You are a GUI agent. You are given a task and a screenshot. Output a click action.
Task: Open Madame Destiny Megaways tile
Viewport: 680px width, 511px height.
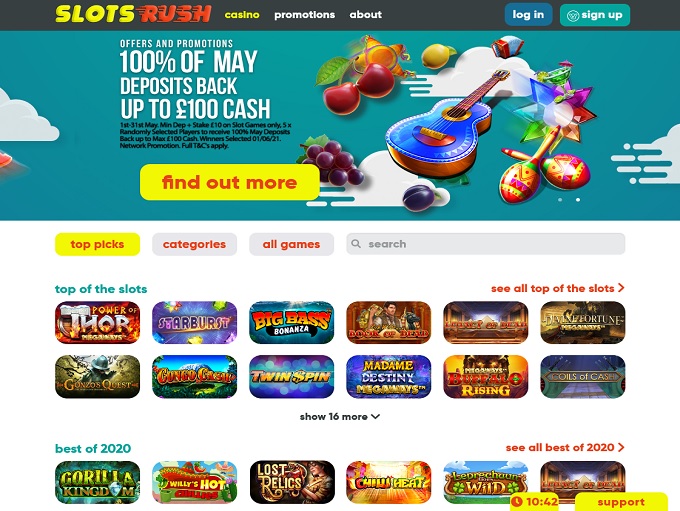[389, 377]
